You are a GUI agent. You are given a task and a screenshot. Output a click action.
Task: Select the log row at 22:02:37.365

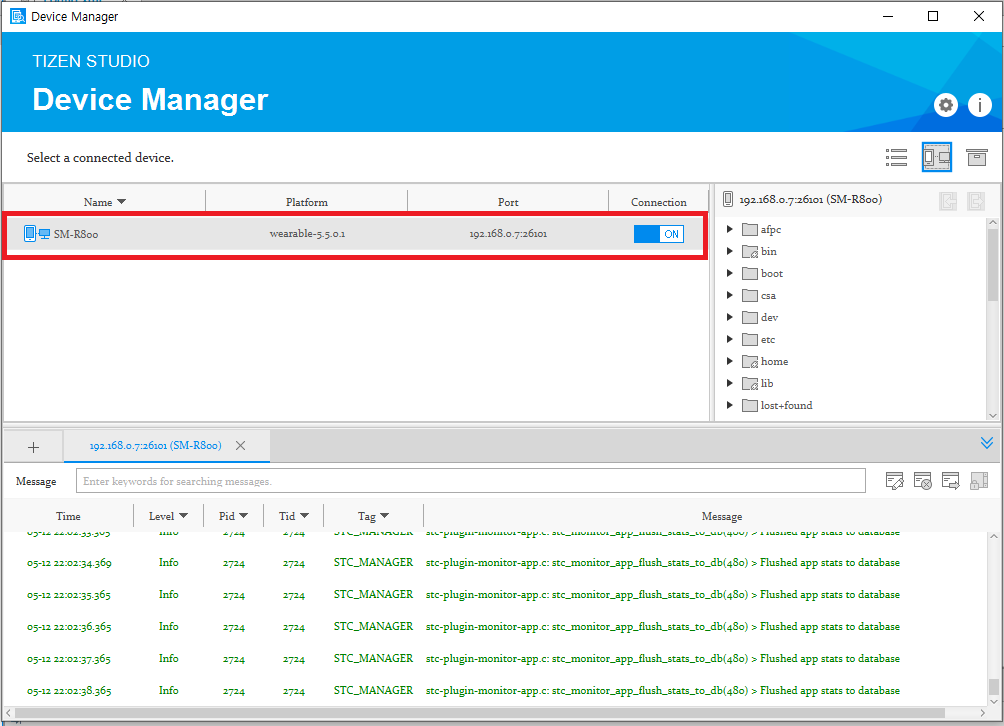495,659
